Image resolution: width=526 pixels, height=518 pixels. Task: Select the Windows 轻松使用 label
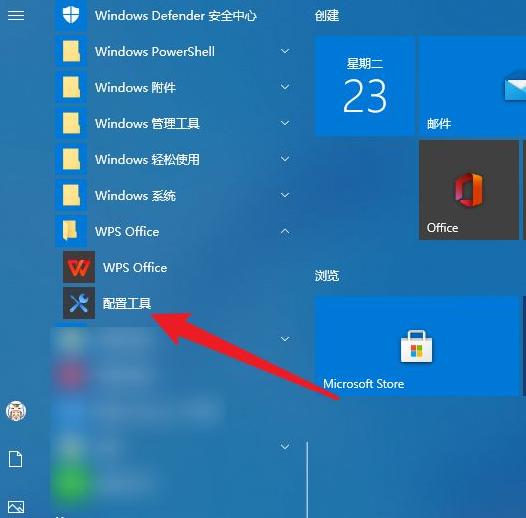pos(147,159)
